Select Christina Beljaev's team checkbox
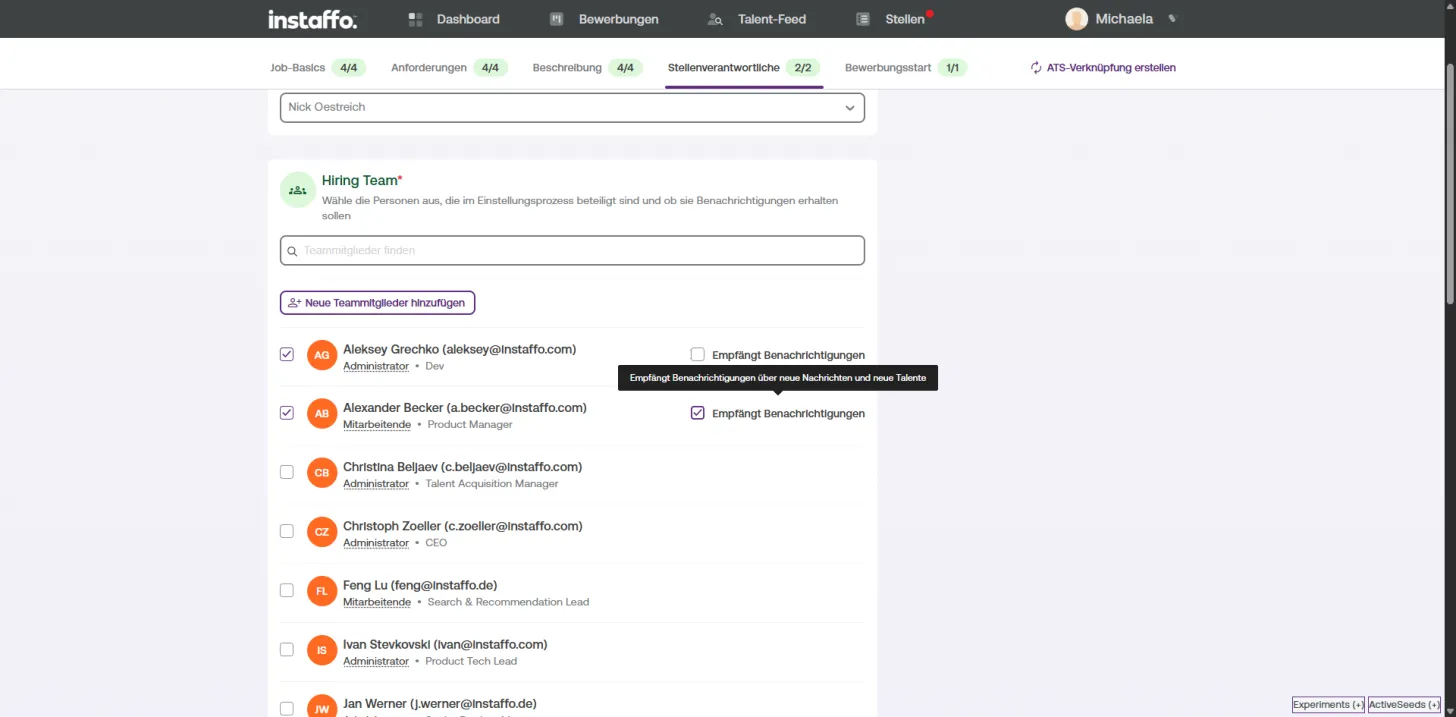This screenshot has width=1456, height=717. (x=287, y=472)
